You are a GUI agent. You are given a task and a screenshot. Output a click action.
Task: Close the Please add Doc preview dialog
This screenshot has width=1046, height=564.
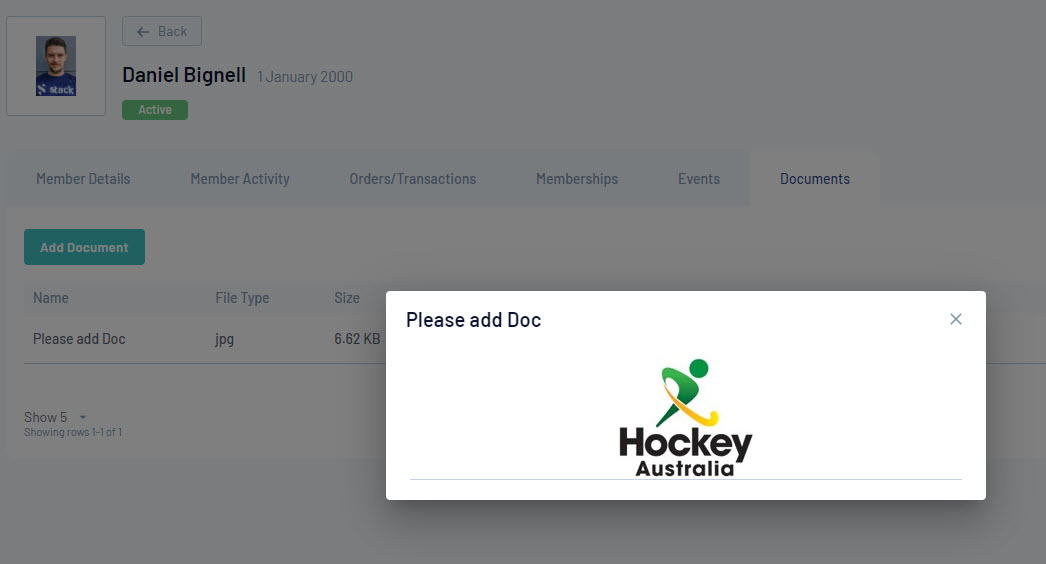955,319
